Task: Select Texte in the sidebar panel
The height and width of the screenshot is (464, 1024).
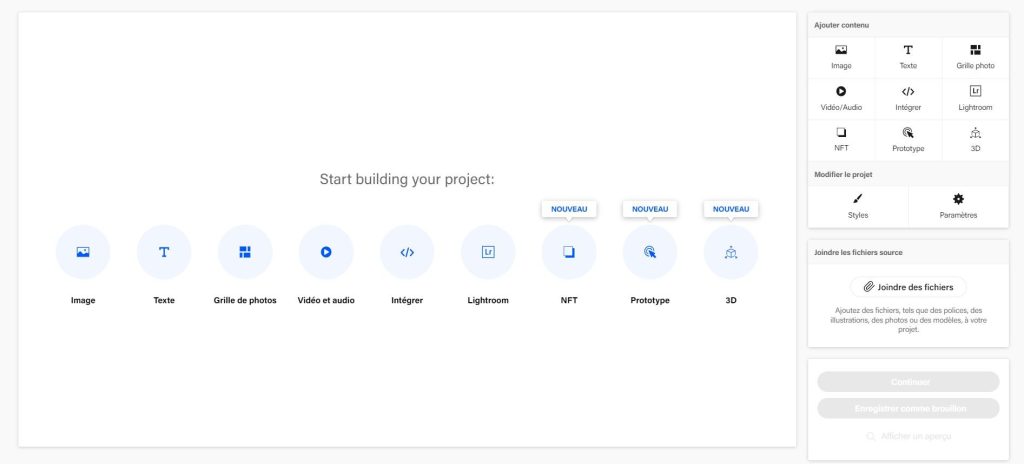Action: tap(908, 58)
